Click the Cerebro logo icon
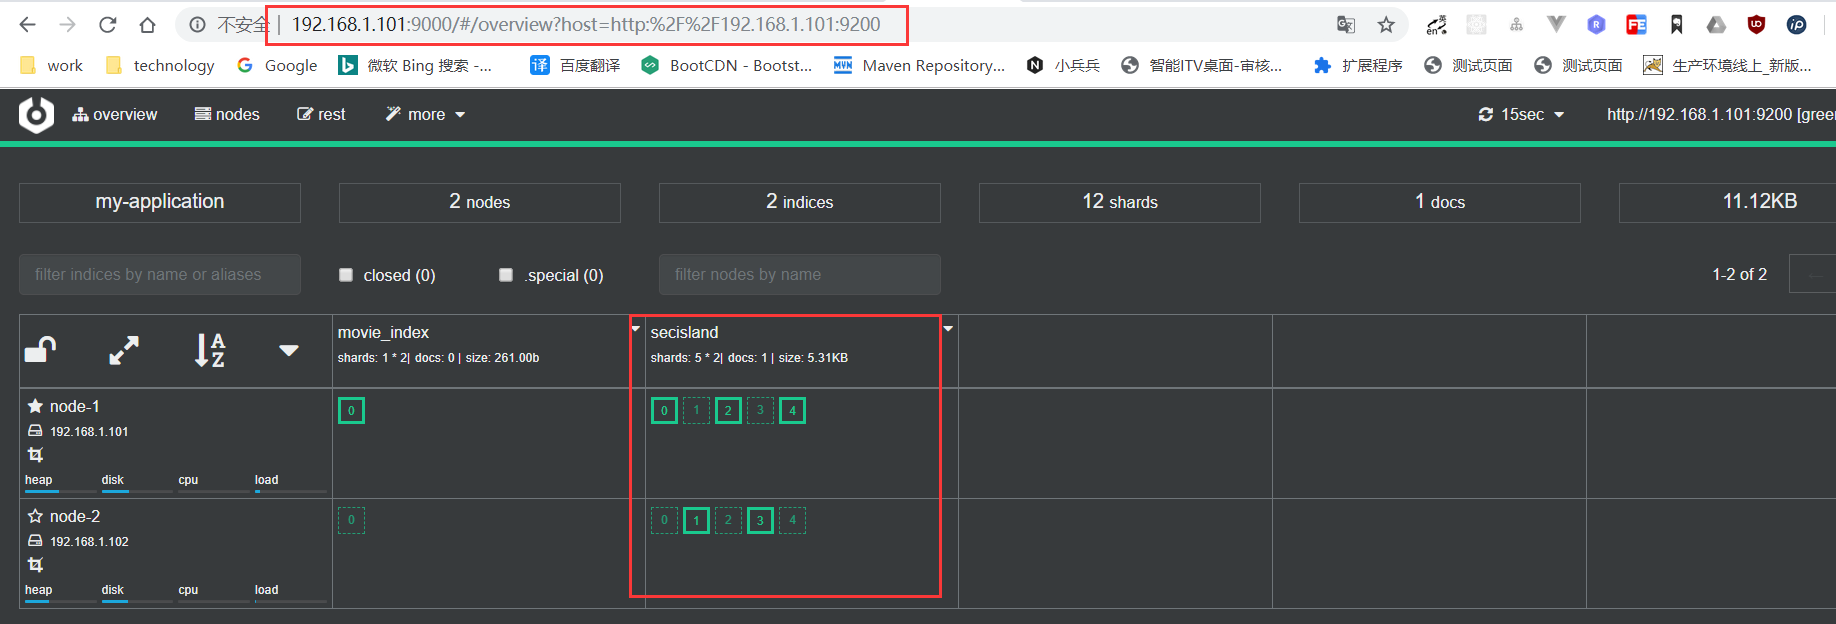The image size is (1836, 624). pyautogui.click(x=37, y=115)
